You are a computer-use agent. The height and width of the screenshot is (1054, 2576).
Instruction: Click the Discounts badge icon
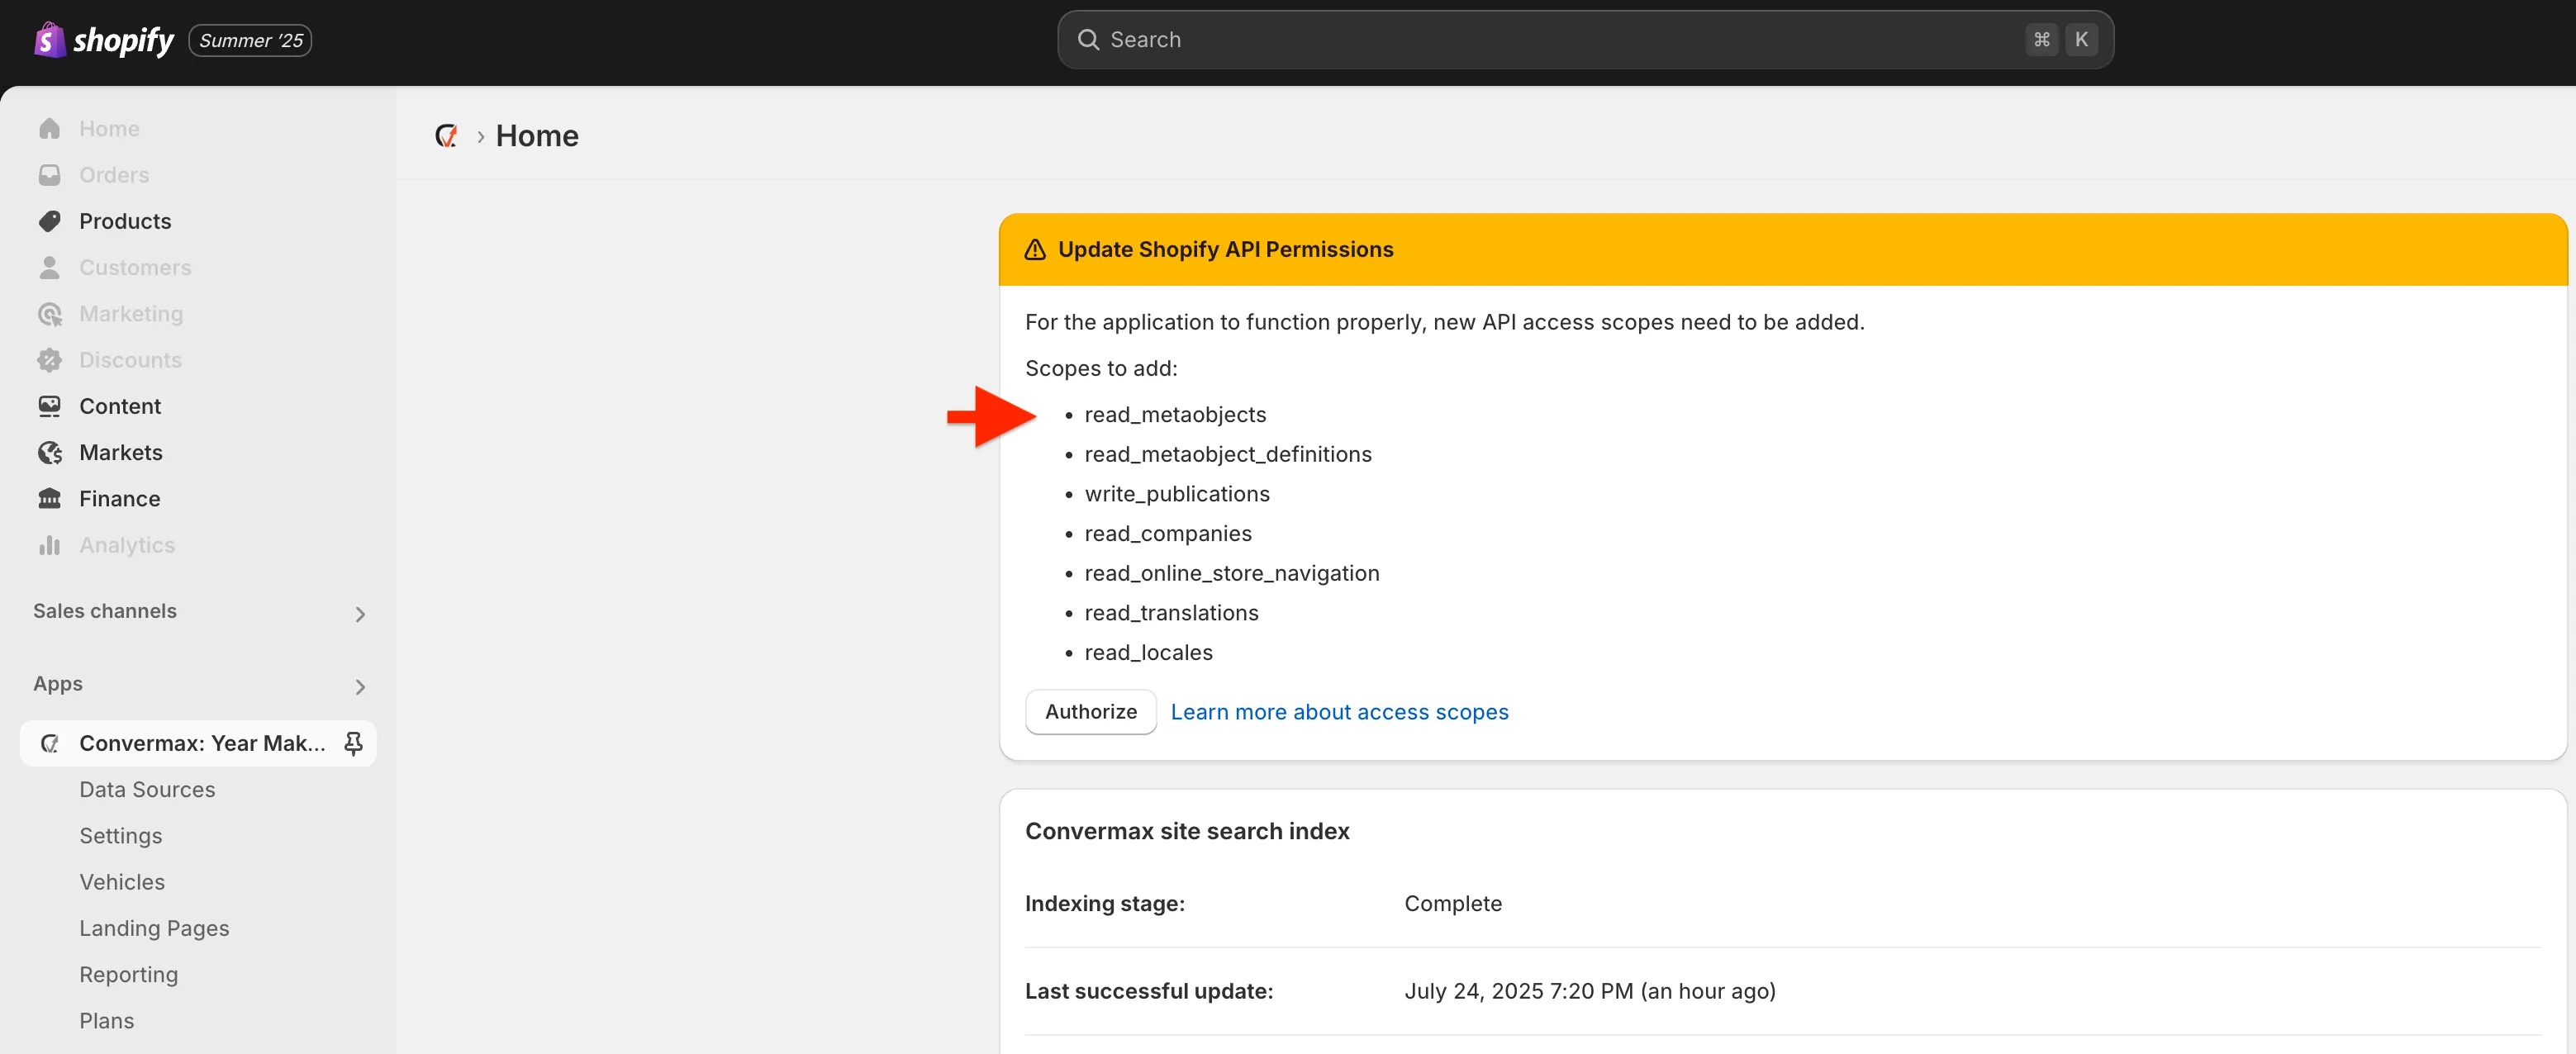tap(49, 360)
